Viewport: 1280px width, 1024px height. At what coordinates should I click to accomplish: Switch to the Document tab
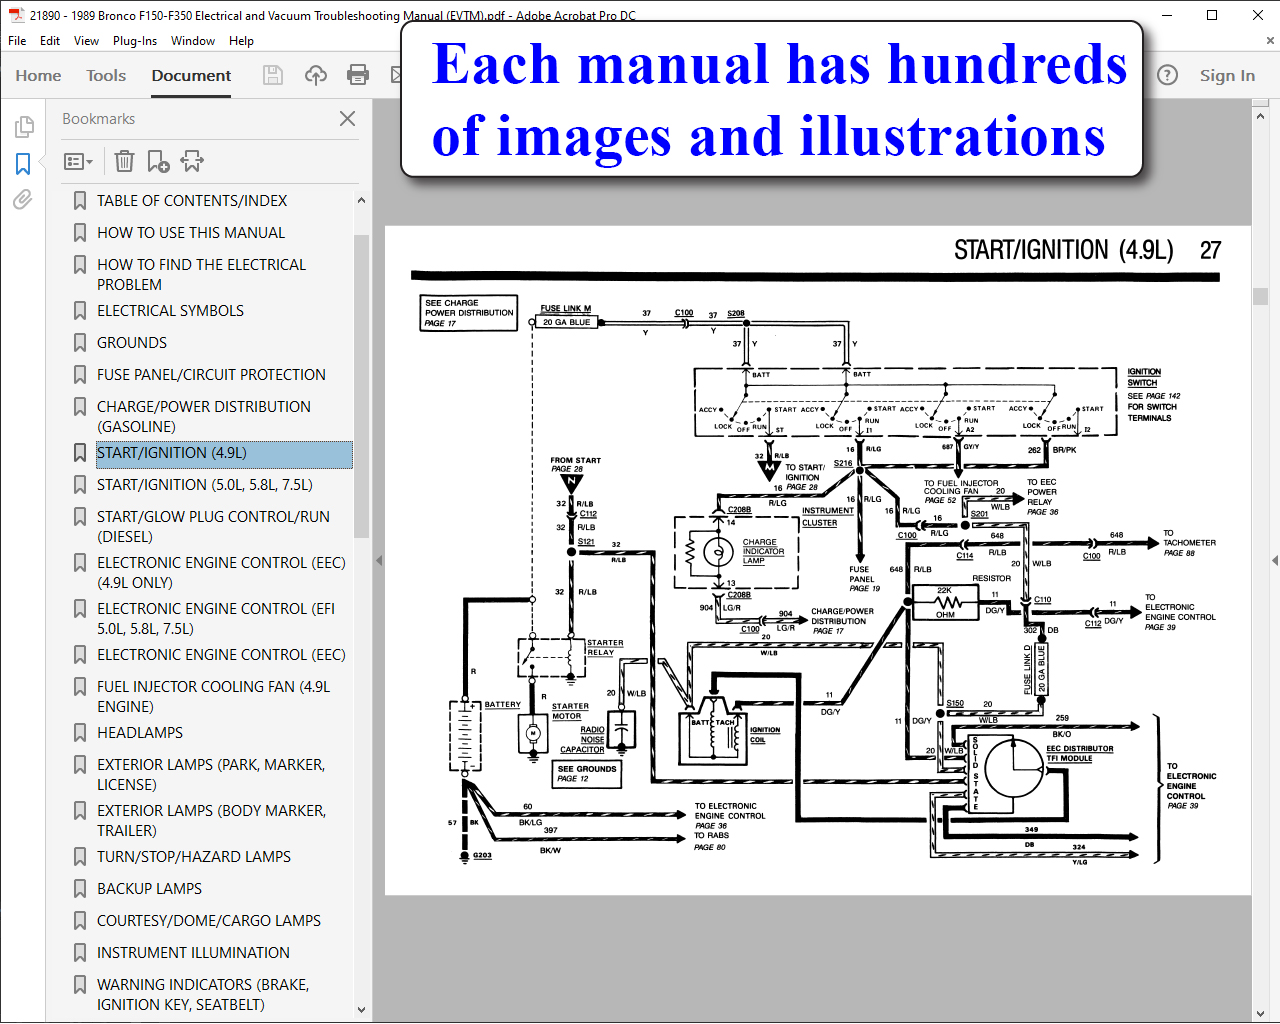tap(191, 75)
